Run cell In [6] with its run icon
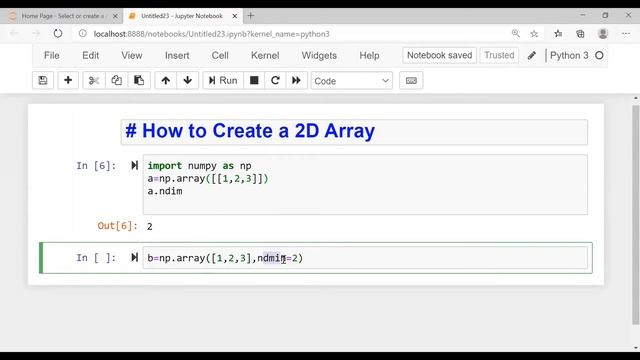This screenshot has width=640, height=360. click(134, 165)
